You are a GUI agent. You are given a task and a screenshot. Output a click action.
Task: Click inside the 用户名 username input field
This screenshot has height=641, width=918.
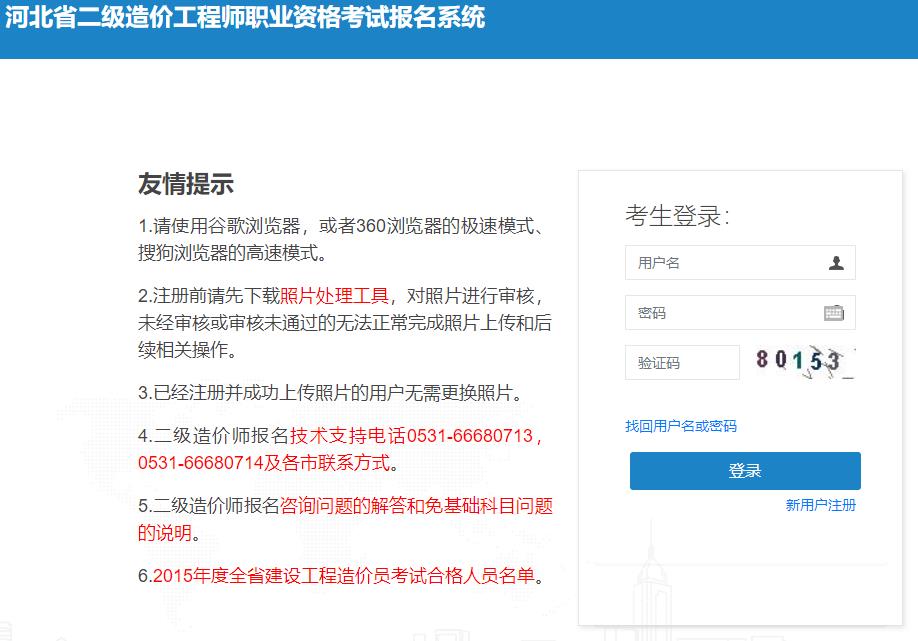coord(720,262)
